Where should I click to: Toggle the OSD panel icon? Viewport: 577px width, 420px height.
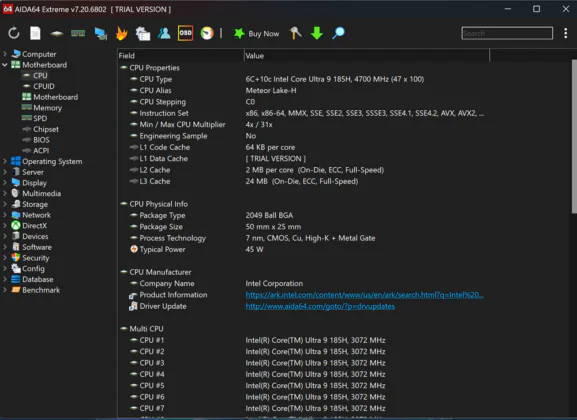tap(185, 33)
